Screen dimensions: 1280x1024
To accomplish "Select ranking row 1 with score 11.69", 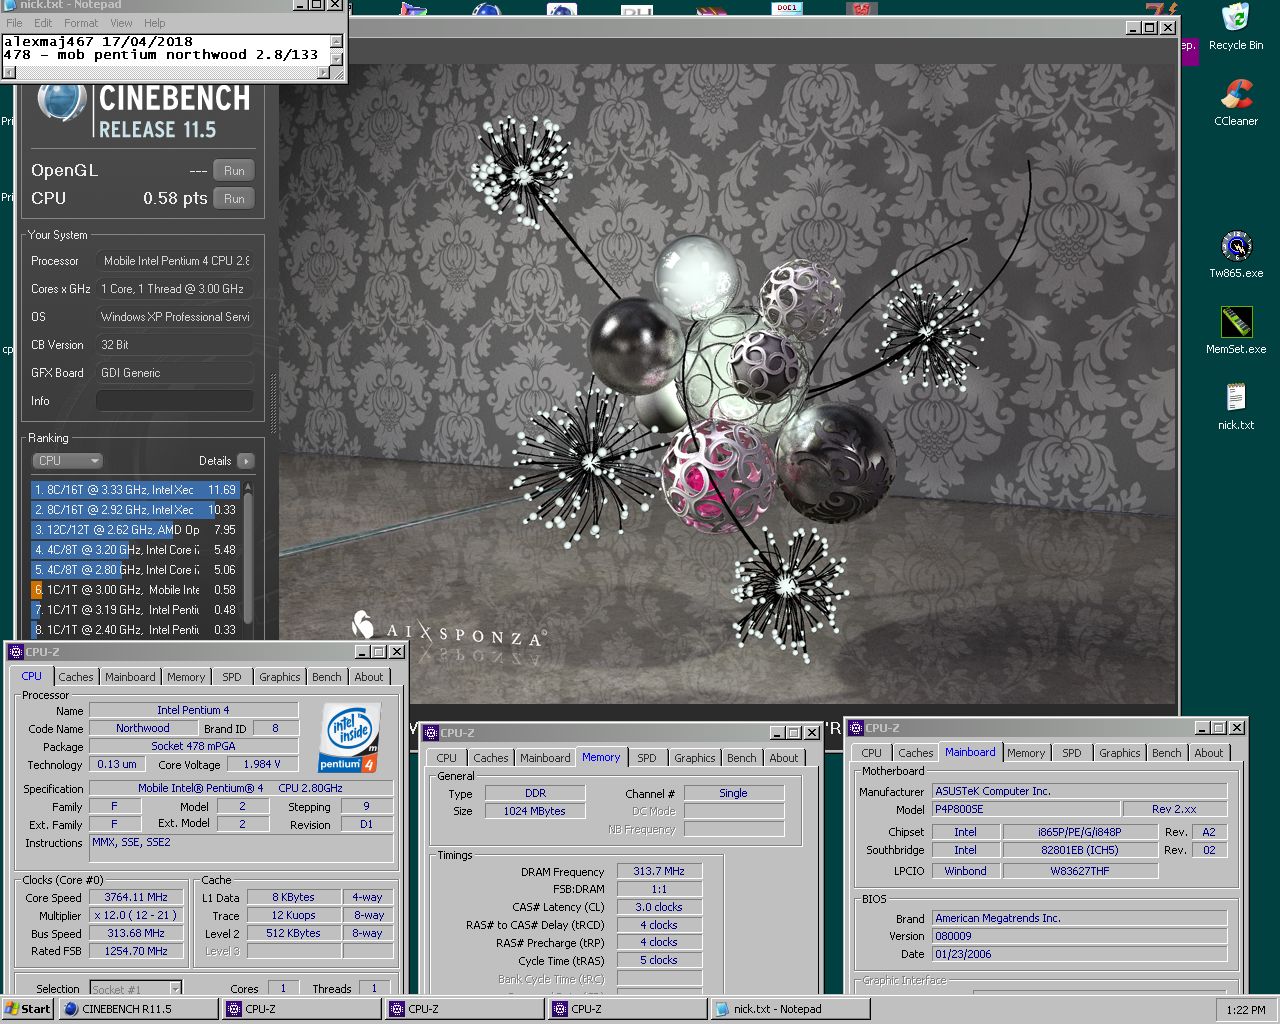I will [135, 490].
